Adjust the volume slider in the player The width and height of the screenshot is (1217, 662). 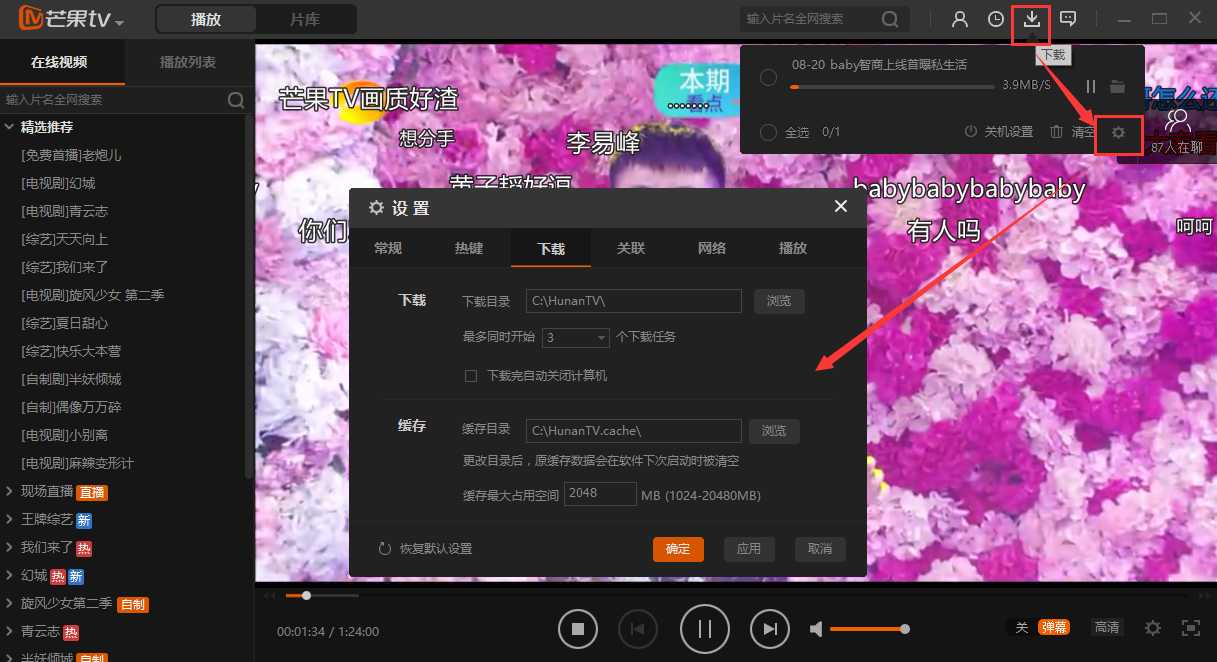pos(868,628)
